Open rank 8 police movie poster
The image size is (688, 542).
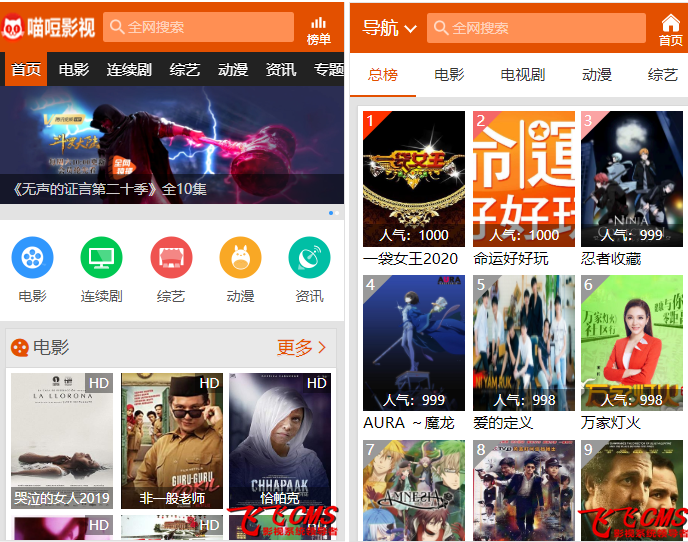(x=524, y=491)
